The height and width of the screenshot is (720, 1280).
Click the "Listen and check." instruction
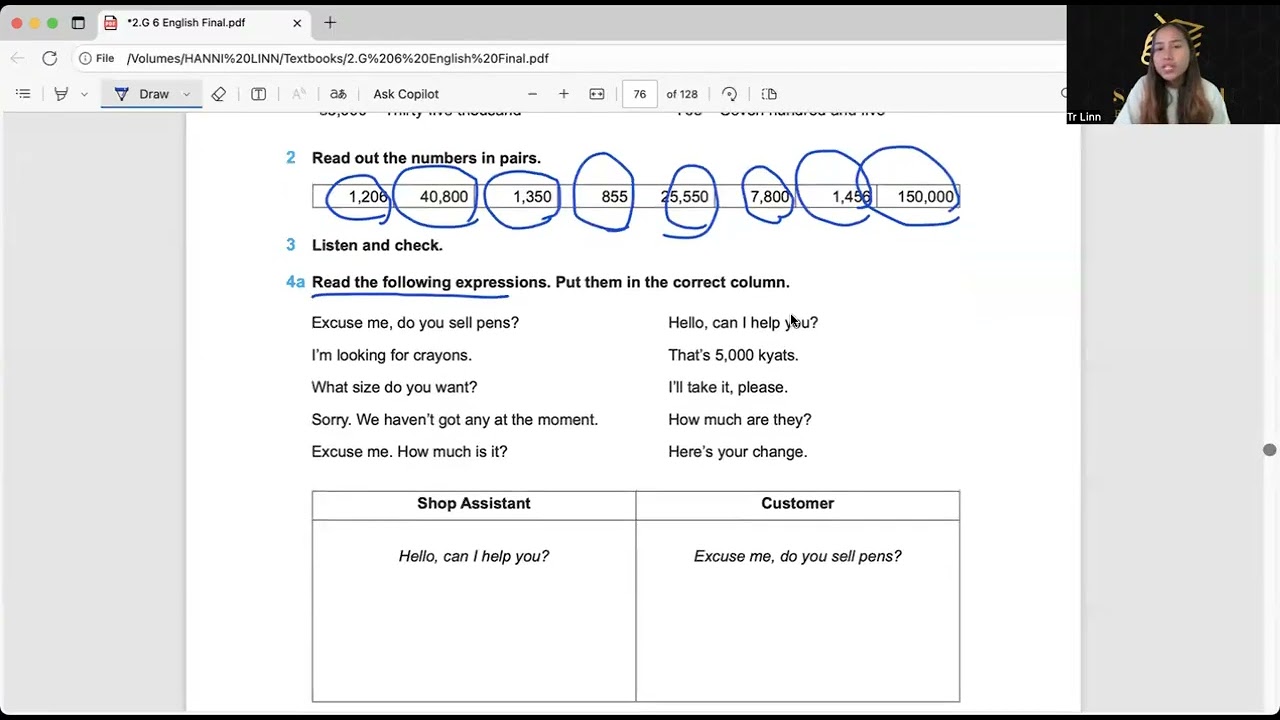(377, 245)
